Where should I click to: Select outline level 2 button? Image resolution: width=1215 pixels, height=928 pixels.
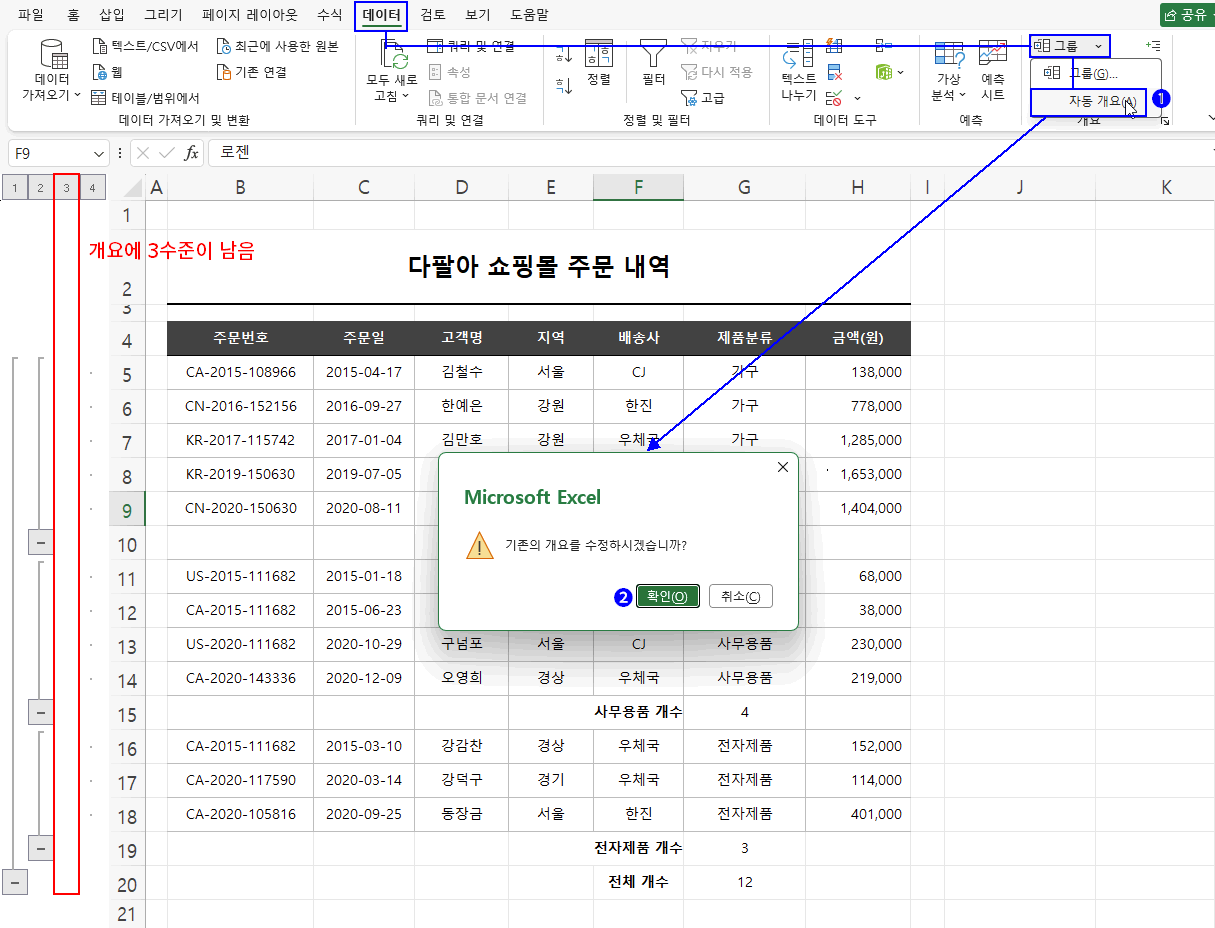(x=40, y=187)
